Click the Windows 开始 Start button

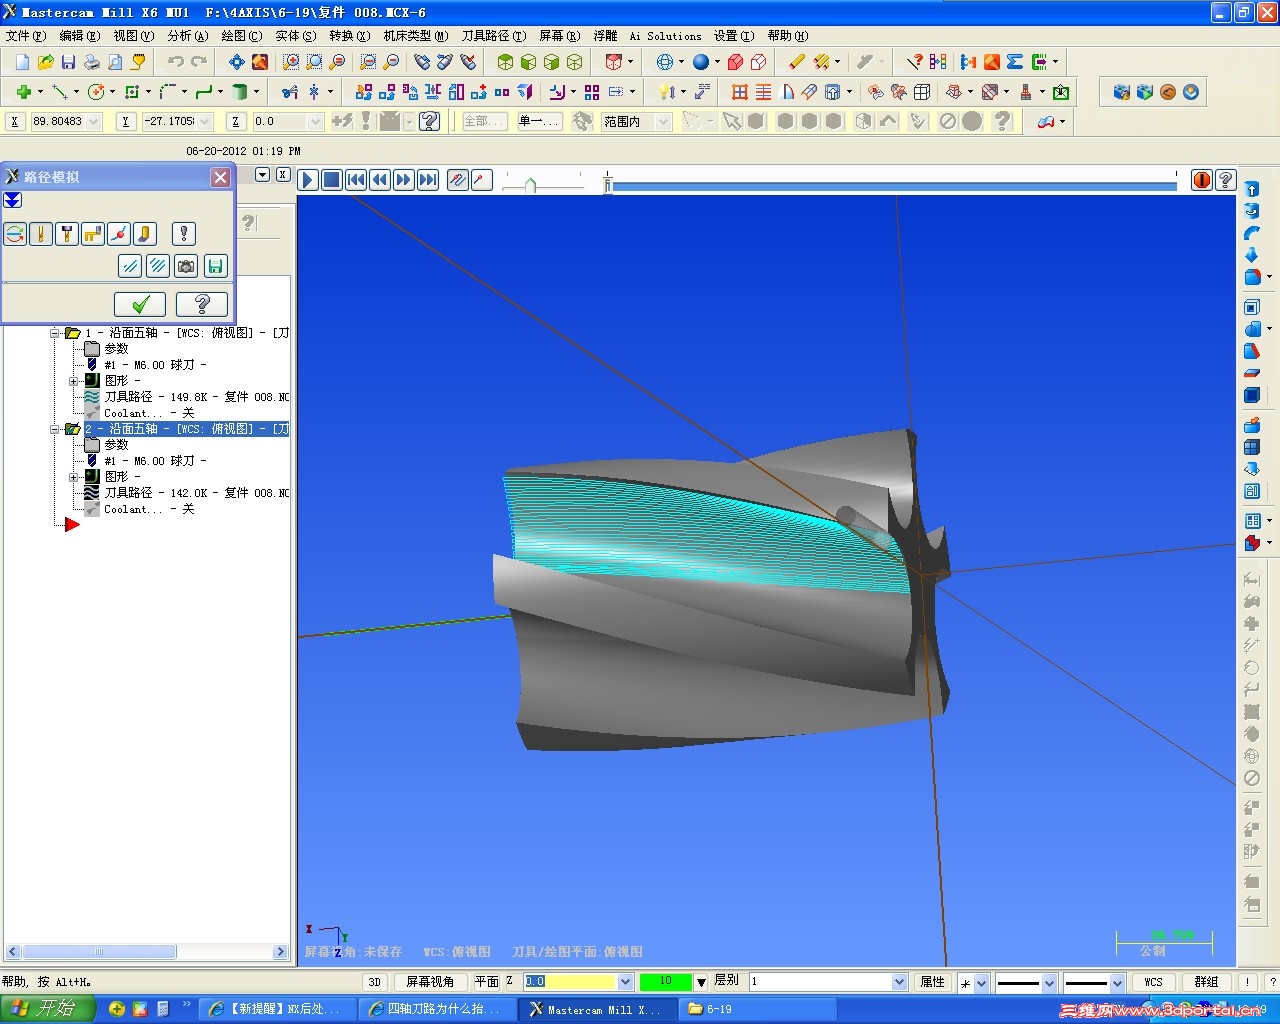point(47,1009)
